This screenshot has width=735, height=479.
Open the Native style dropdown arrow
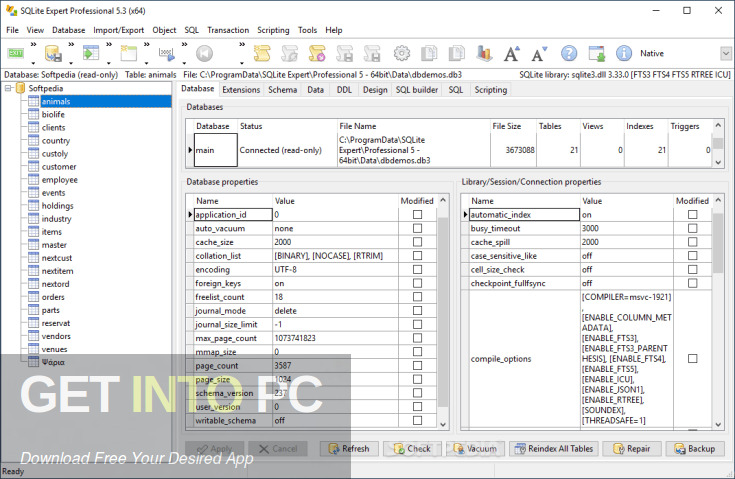(x=726, y=53)
